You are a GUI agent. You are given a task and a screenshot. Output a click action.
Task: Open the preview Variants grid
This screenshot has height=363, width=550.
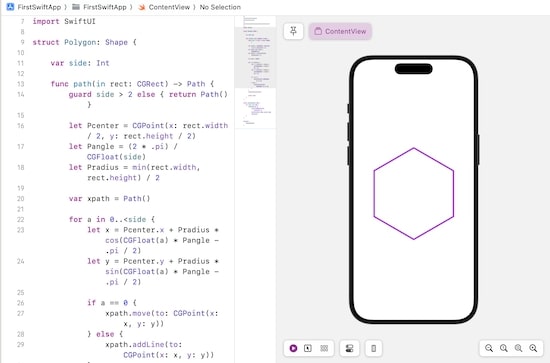(x=324, y=348)
